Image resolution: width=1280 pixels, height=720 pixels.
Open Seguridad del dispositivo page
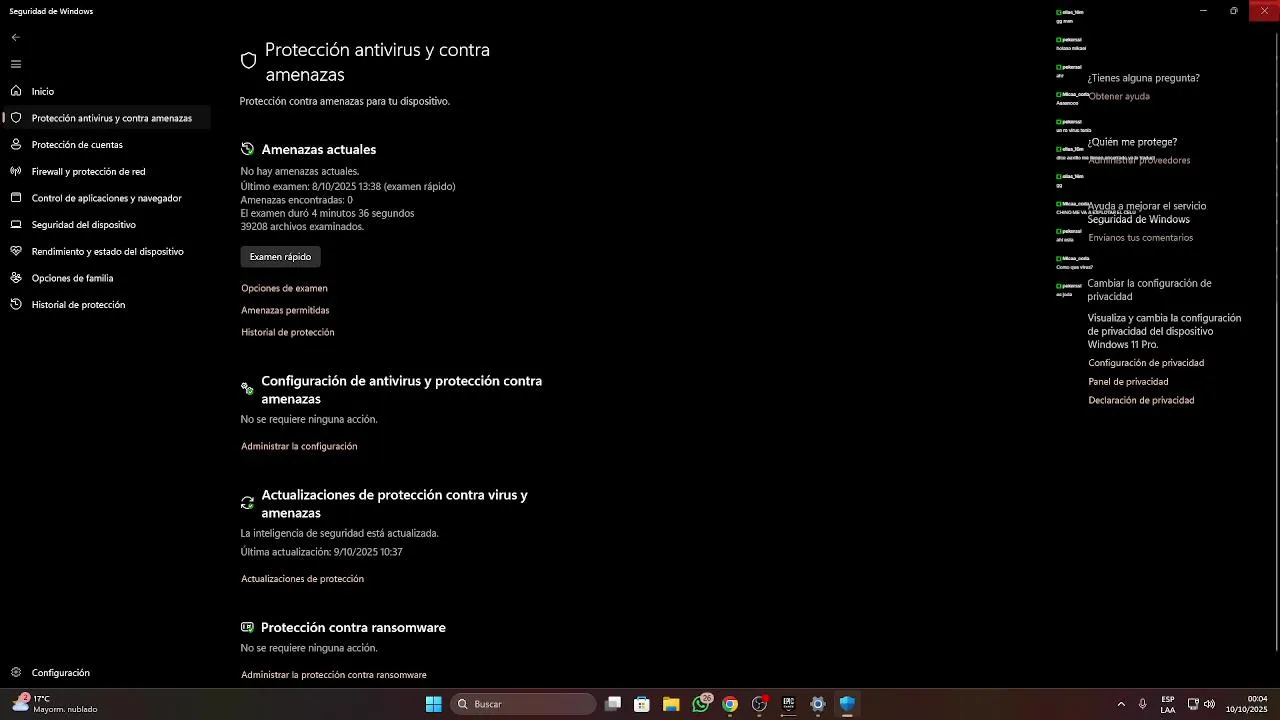pyautogui.click(x=83, y=225)
